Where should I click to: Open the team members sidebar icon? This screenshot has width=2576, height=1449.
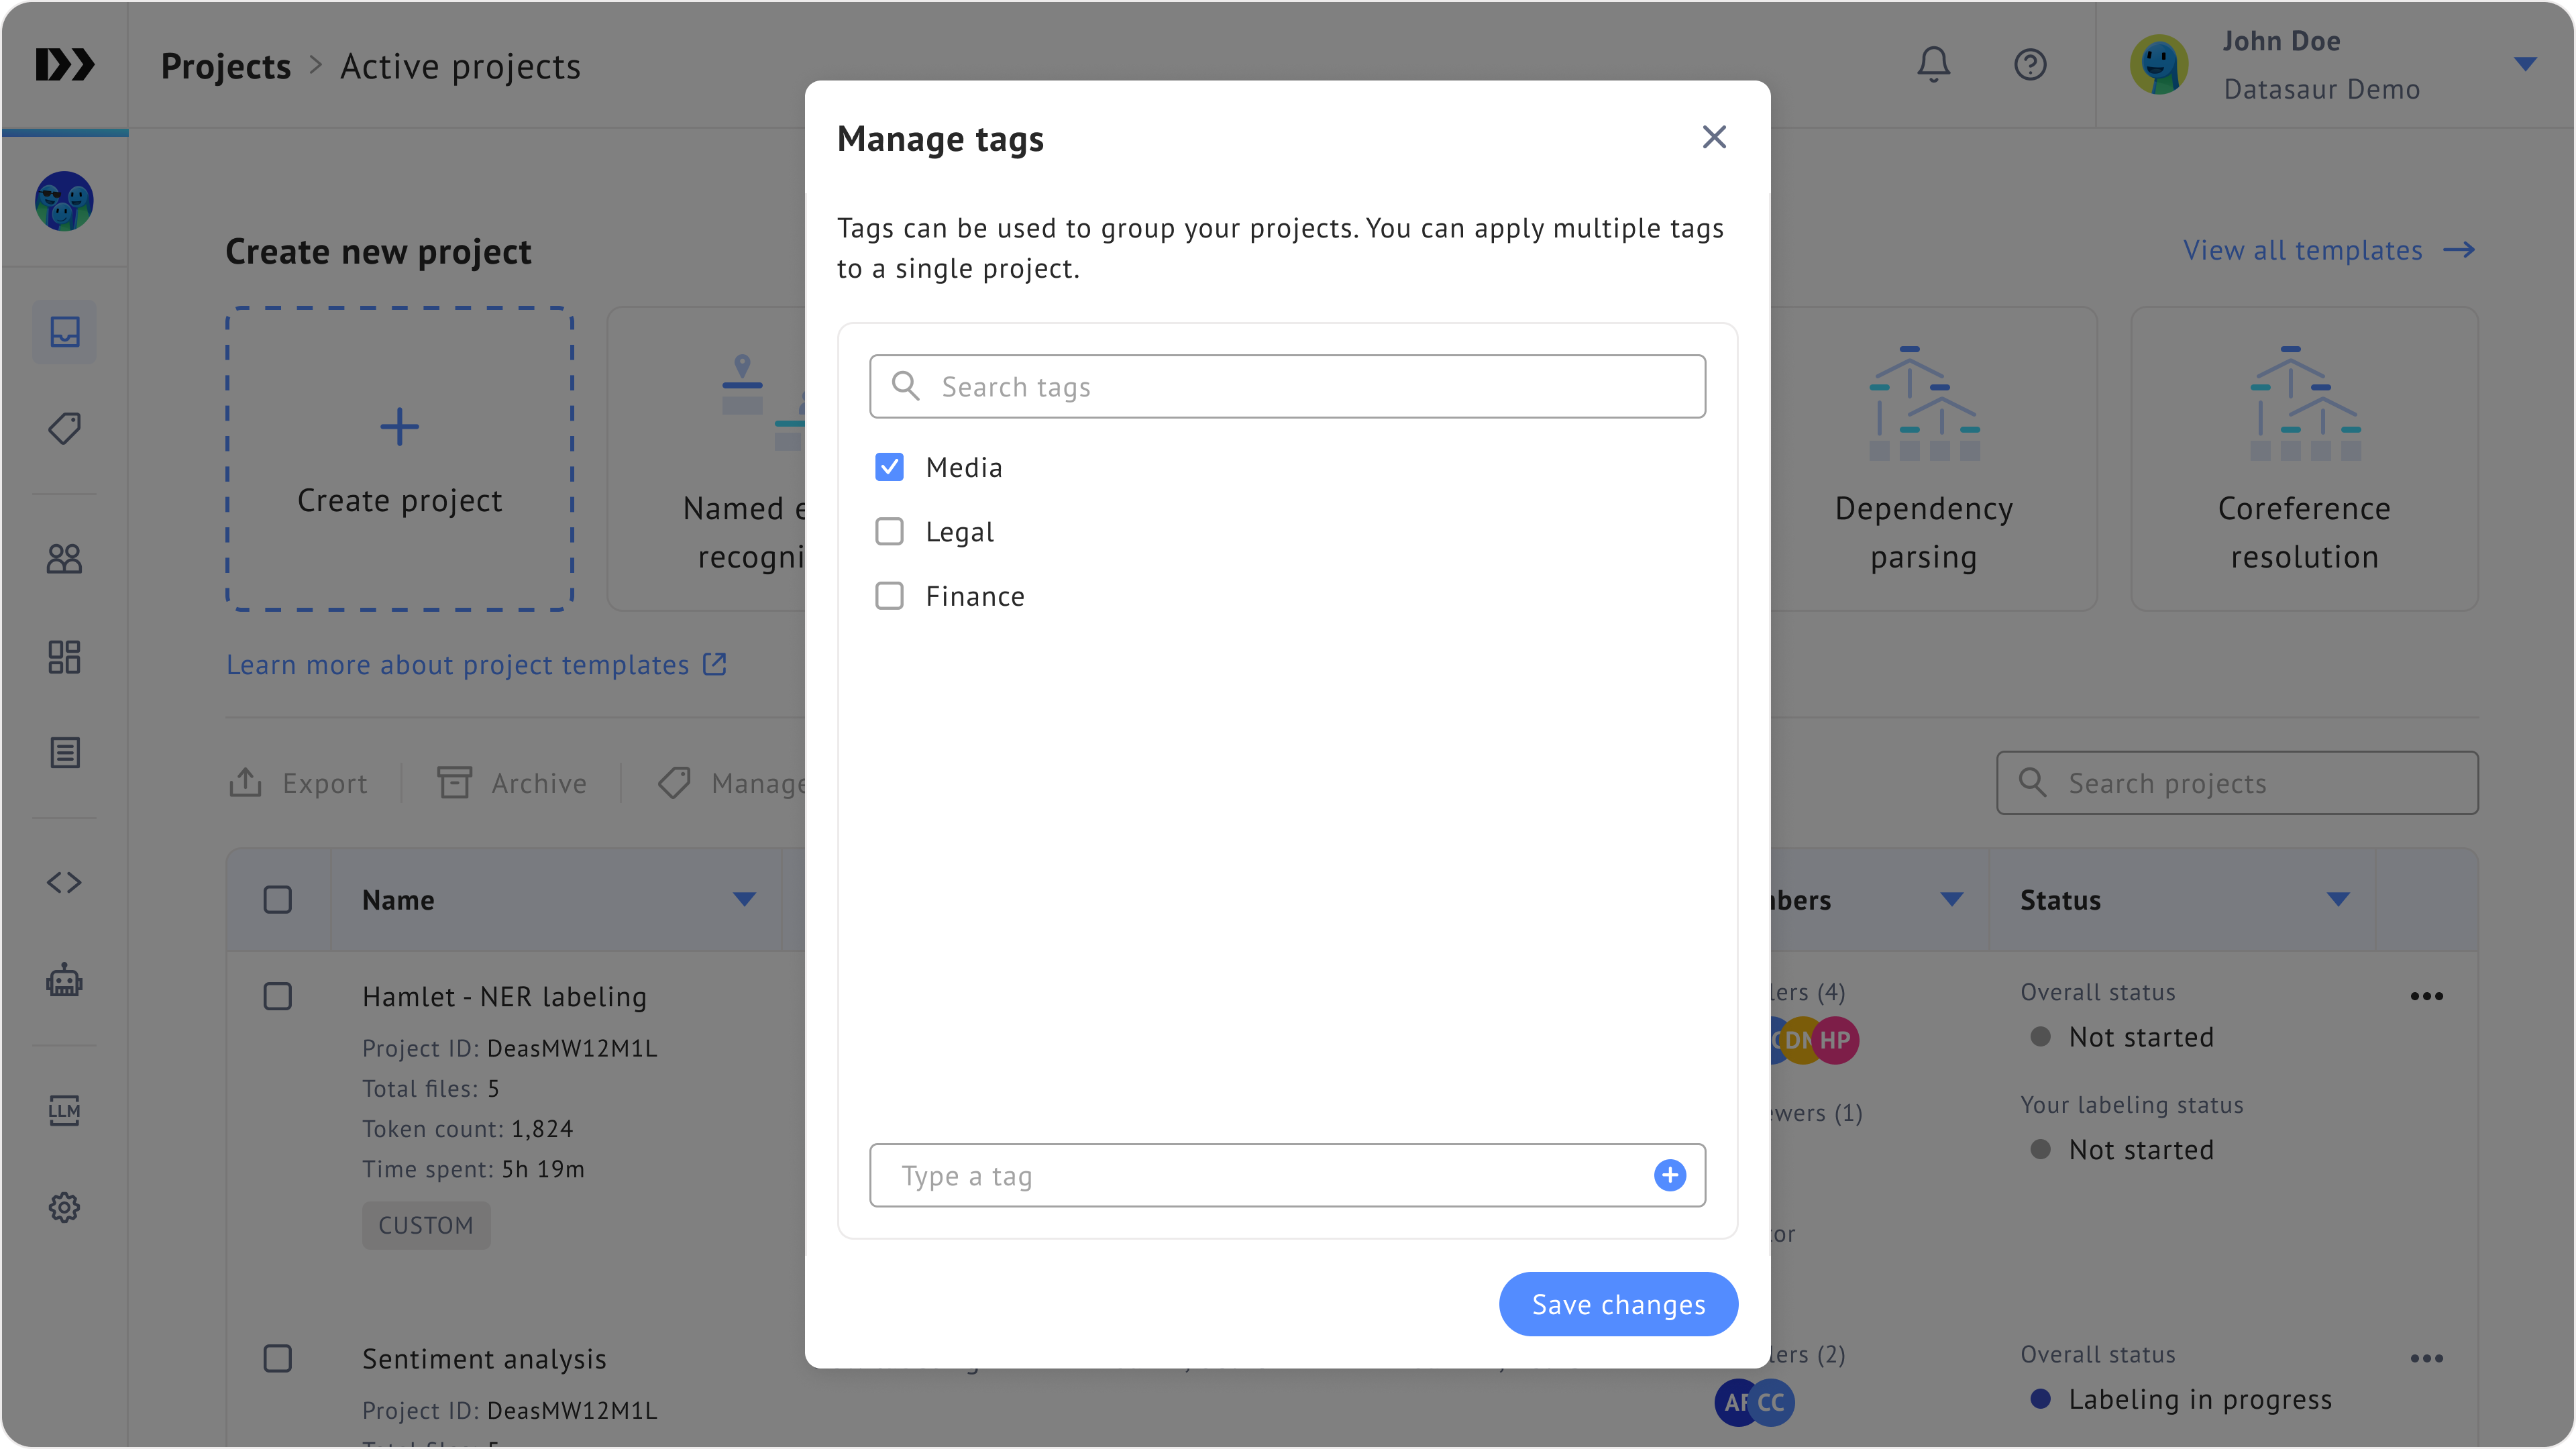click(65, 558)
